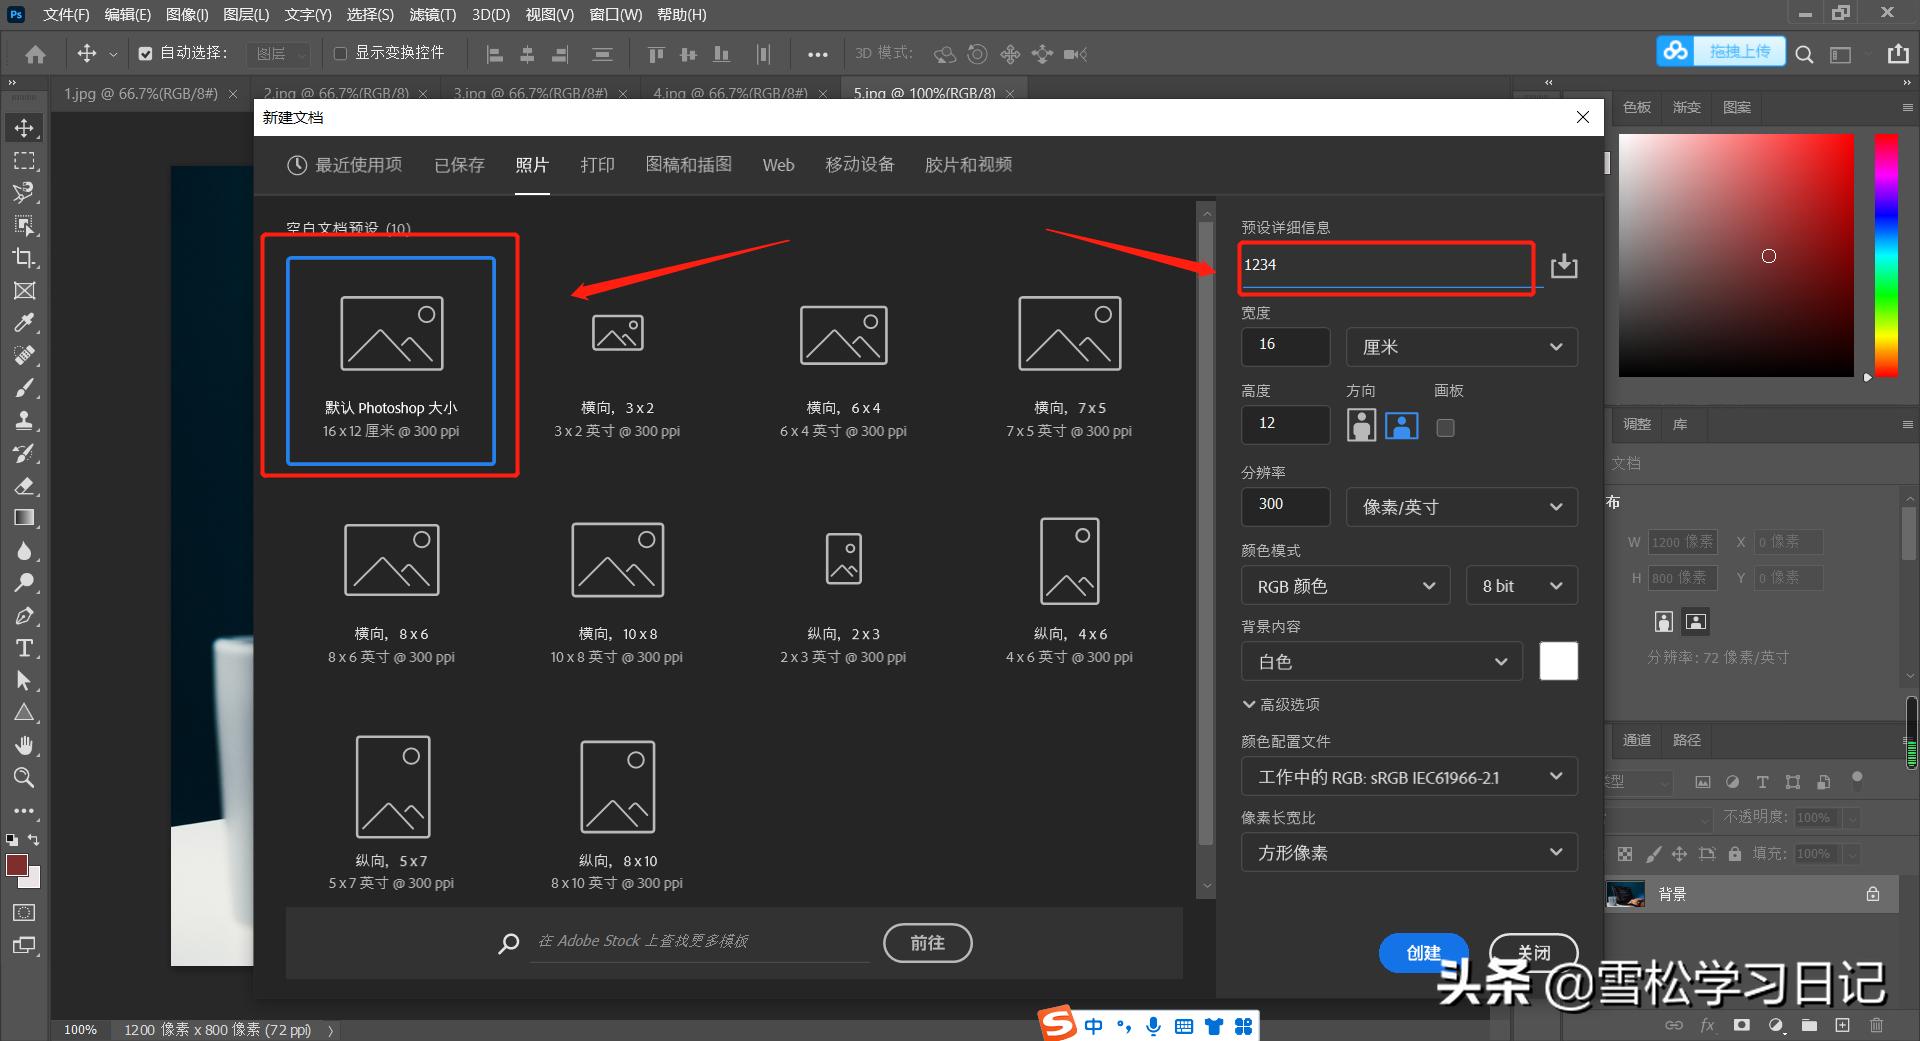This screenshot has height=1041, width=1920.
Task: Click the white background color swatch
Action: click(x=1558, y=661)
